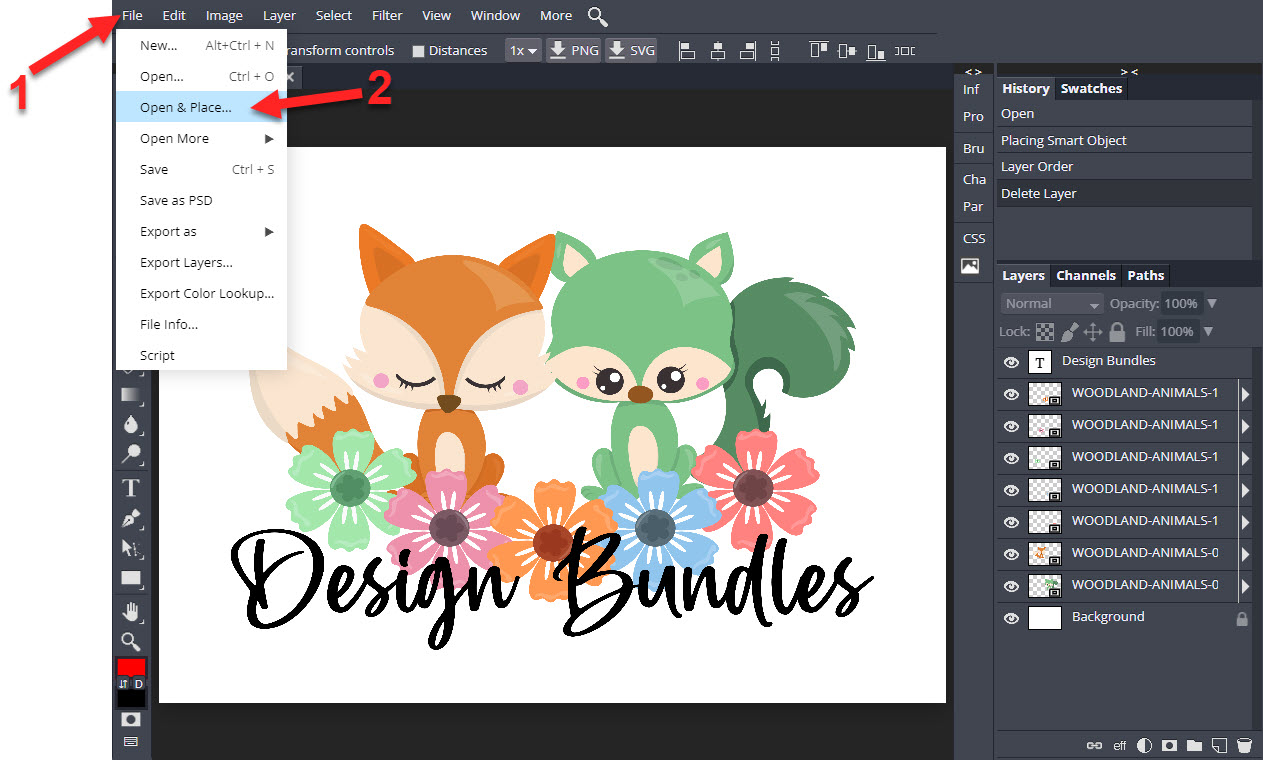Click the Opacity 100% input field

pyautogui.click(x=1181, y=304)
